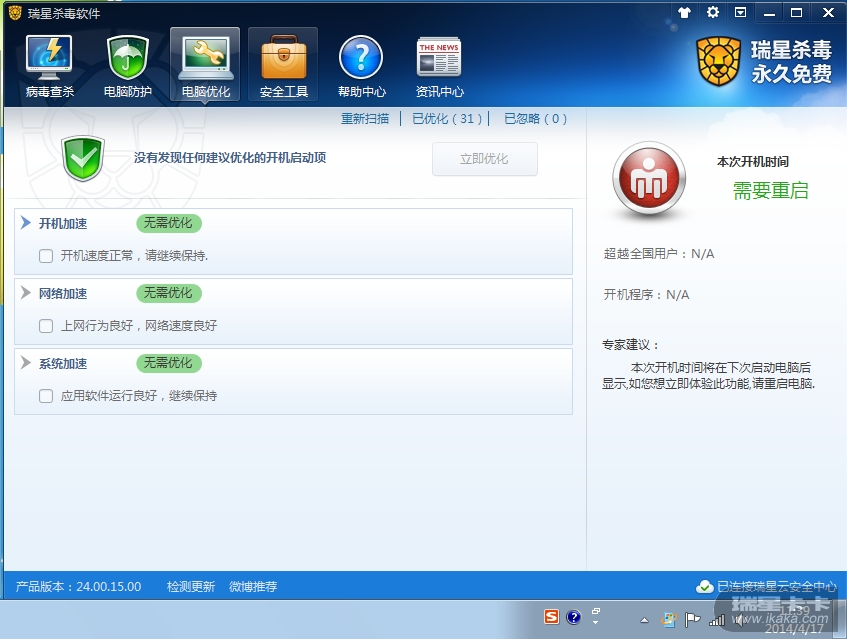Open the Action Center flag tray icon
This screenshot has width=847, height=639.
tap(692, 620)
